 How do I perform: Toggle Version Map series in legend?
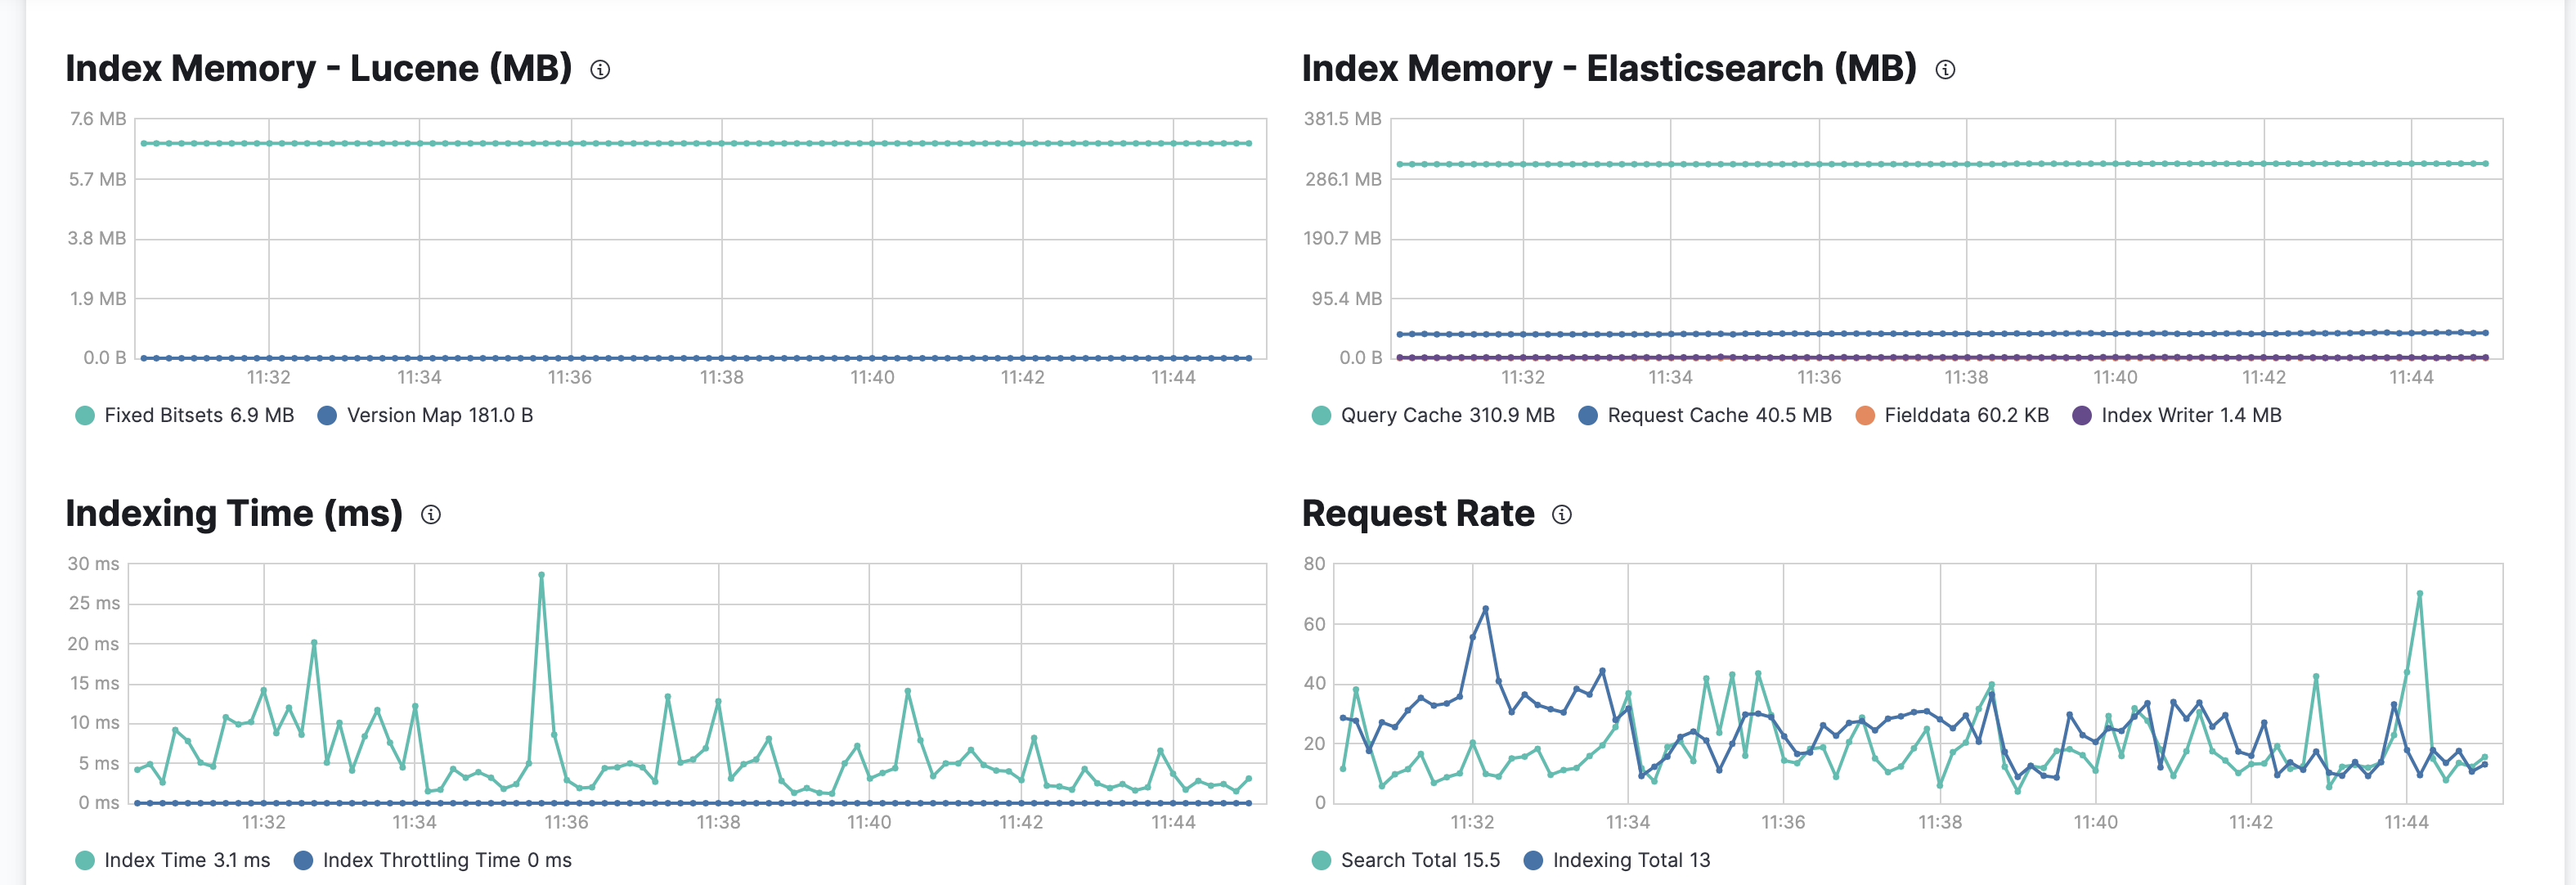439,416
